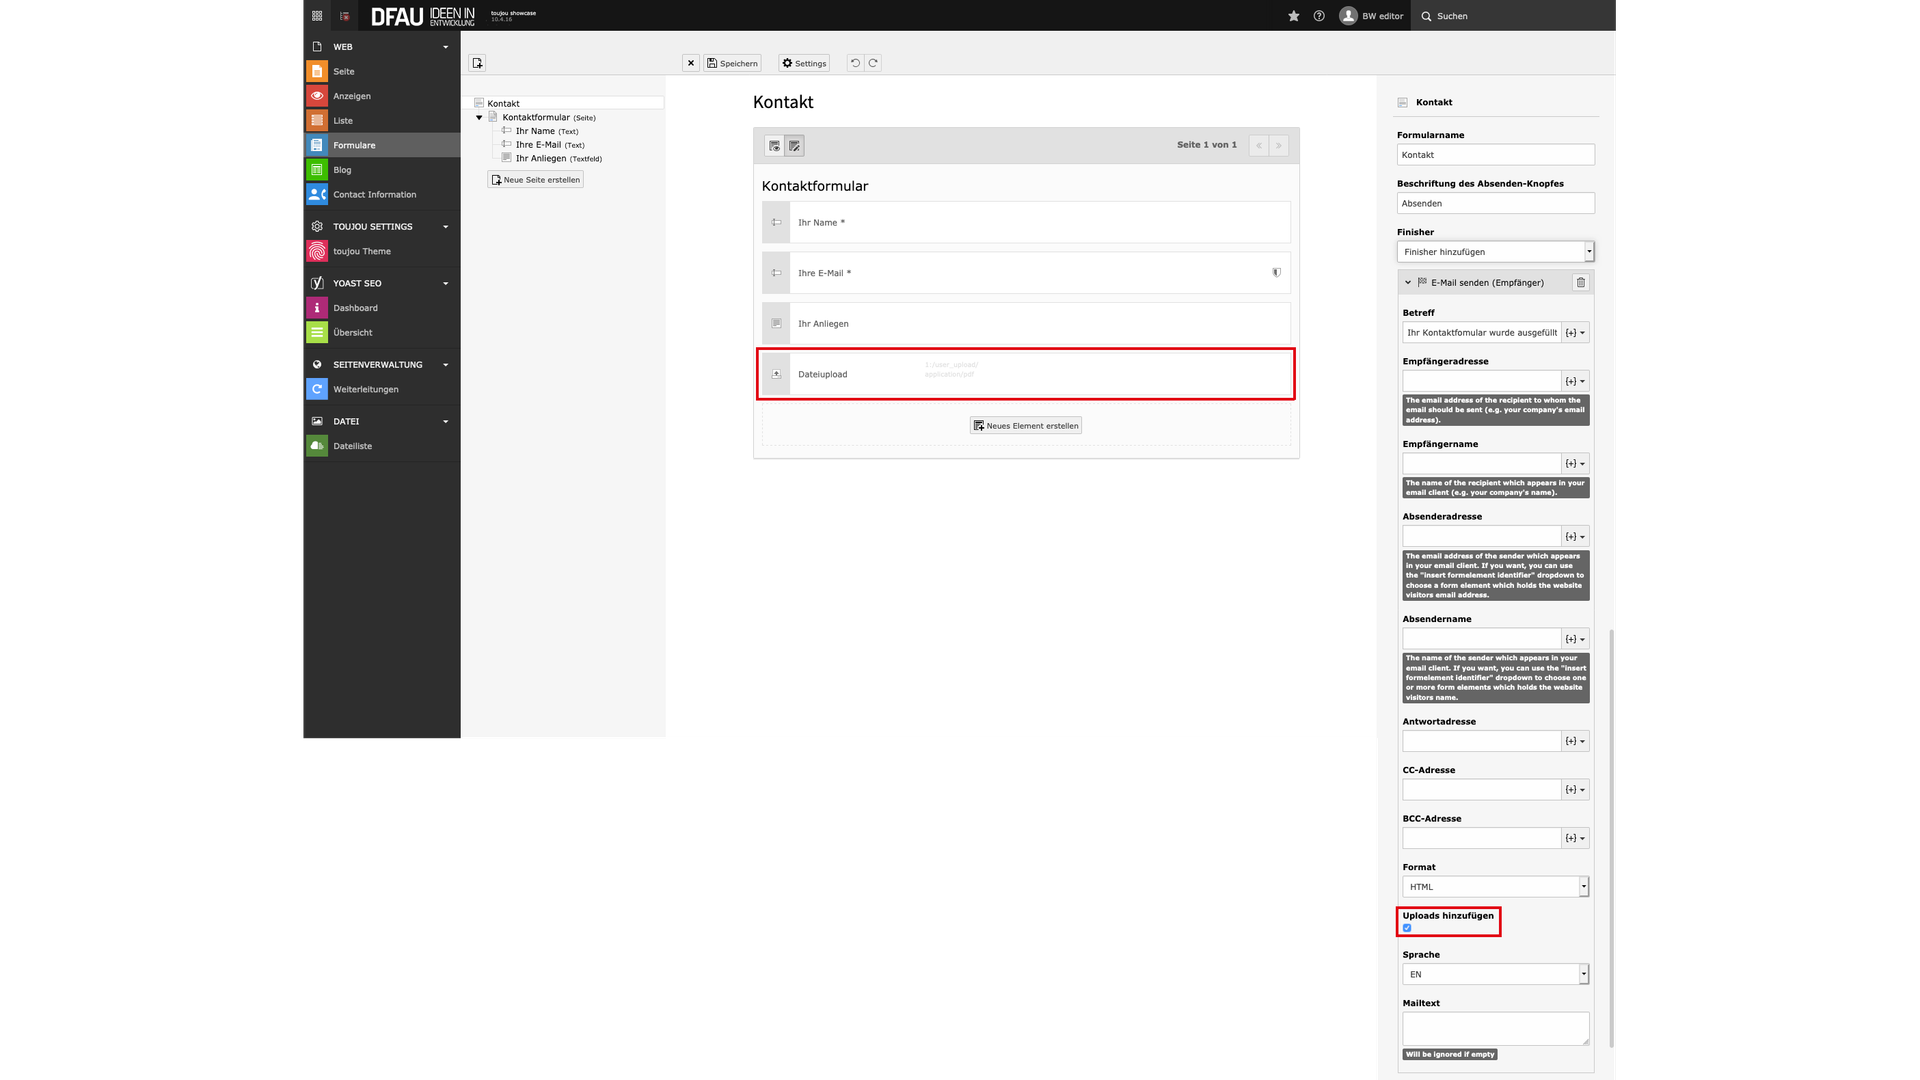Open the bookmarks star icon

point(1293,16)
